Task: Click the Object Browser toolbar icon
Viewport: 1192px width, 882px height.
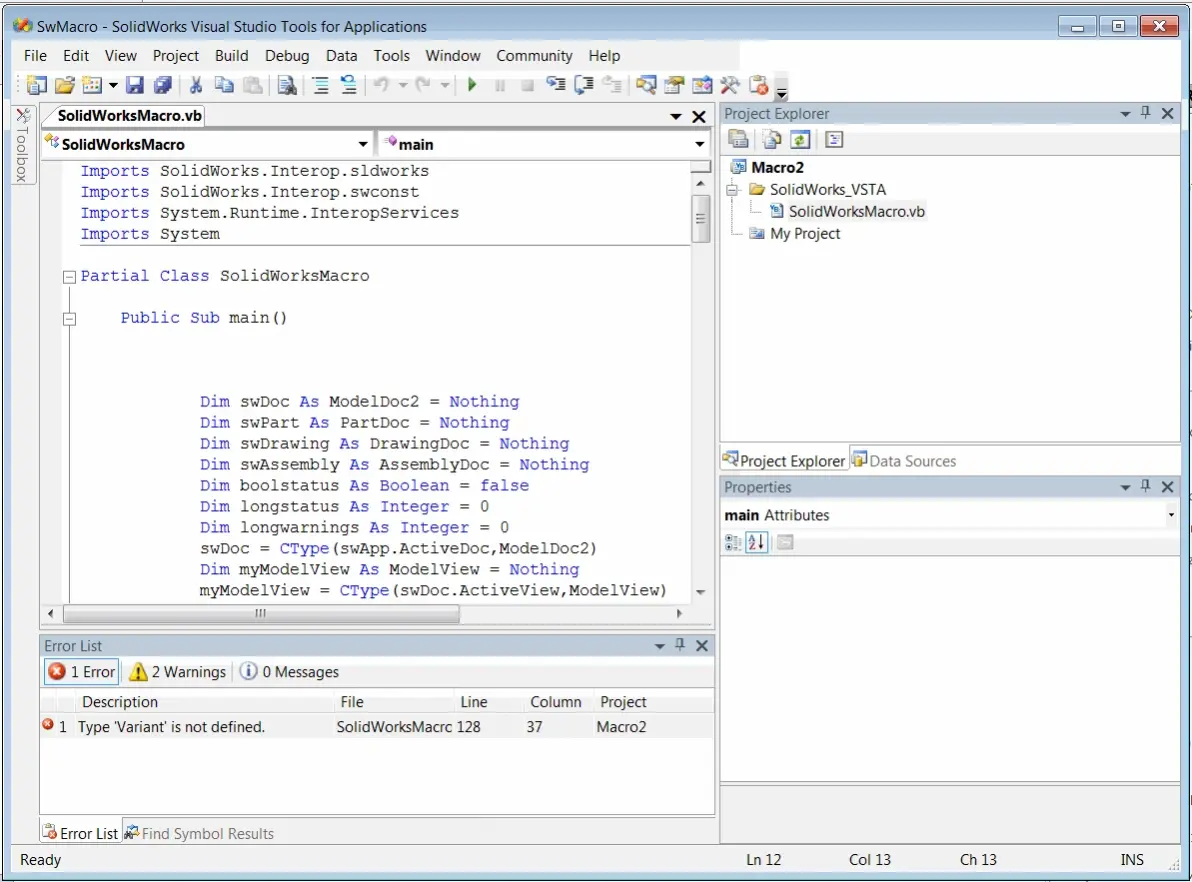Action: tap(702, 85)
